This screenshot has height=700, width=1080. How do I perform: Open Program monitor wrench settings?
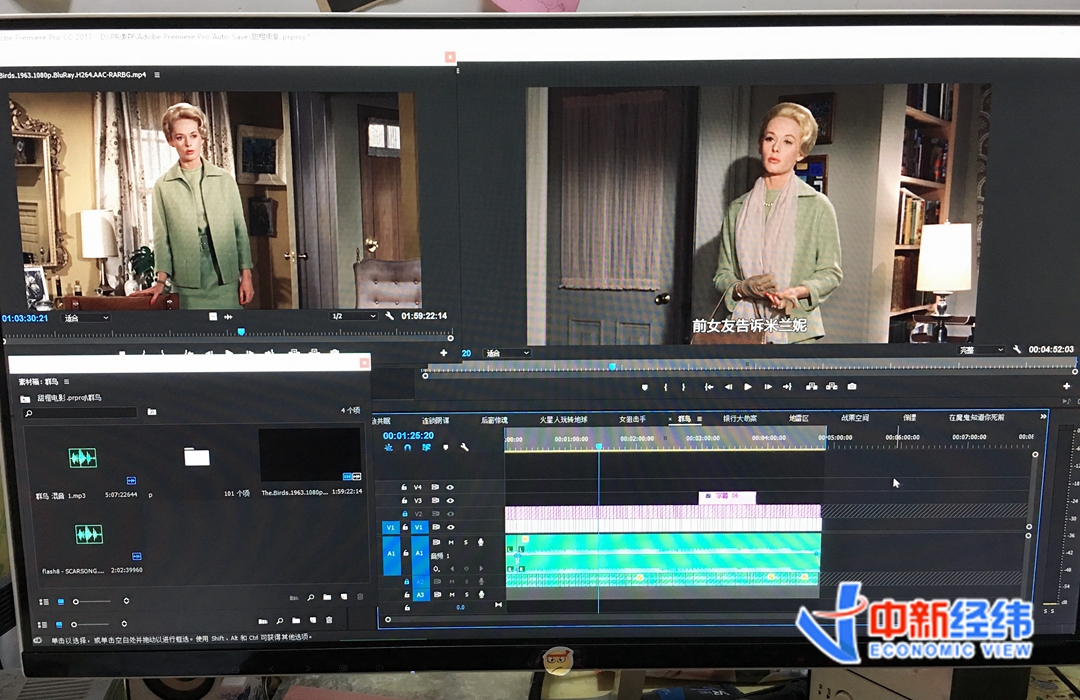click(1016, 350)
